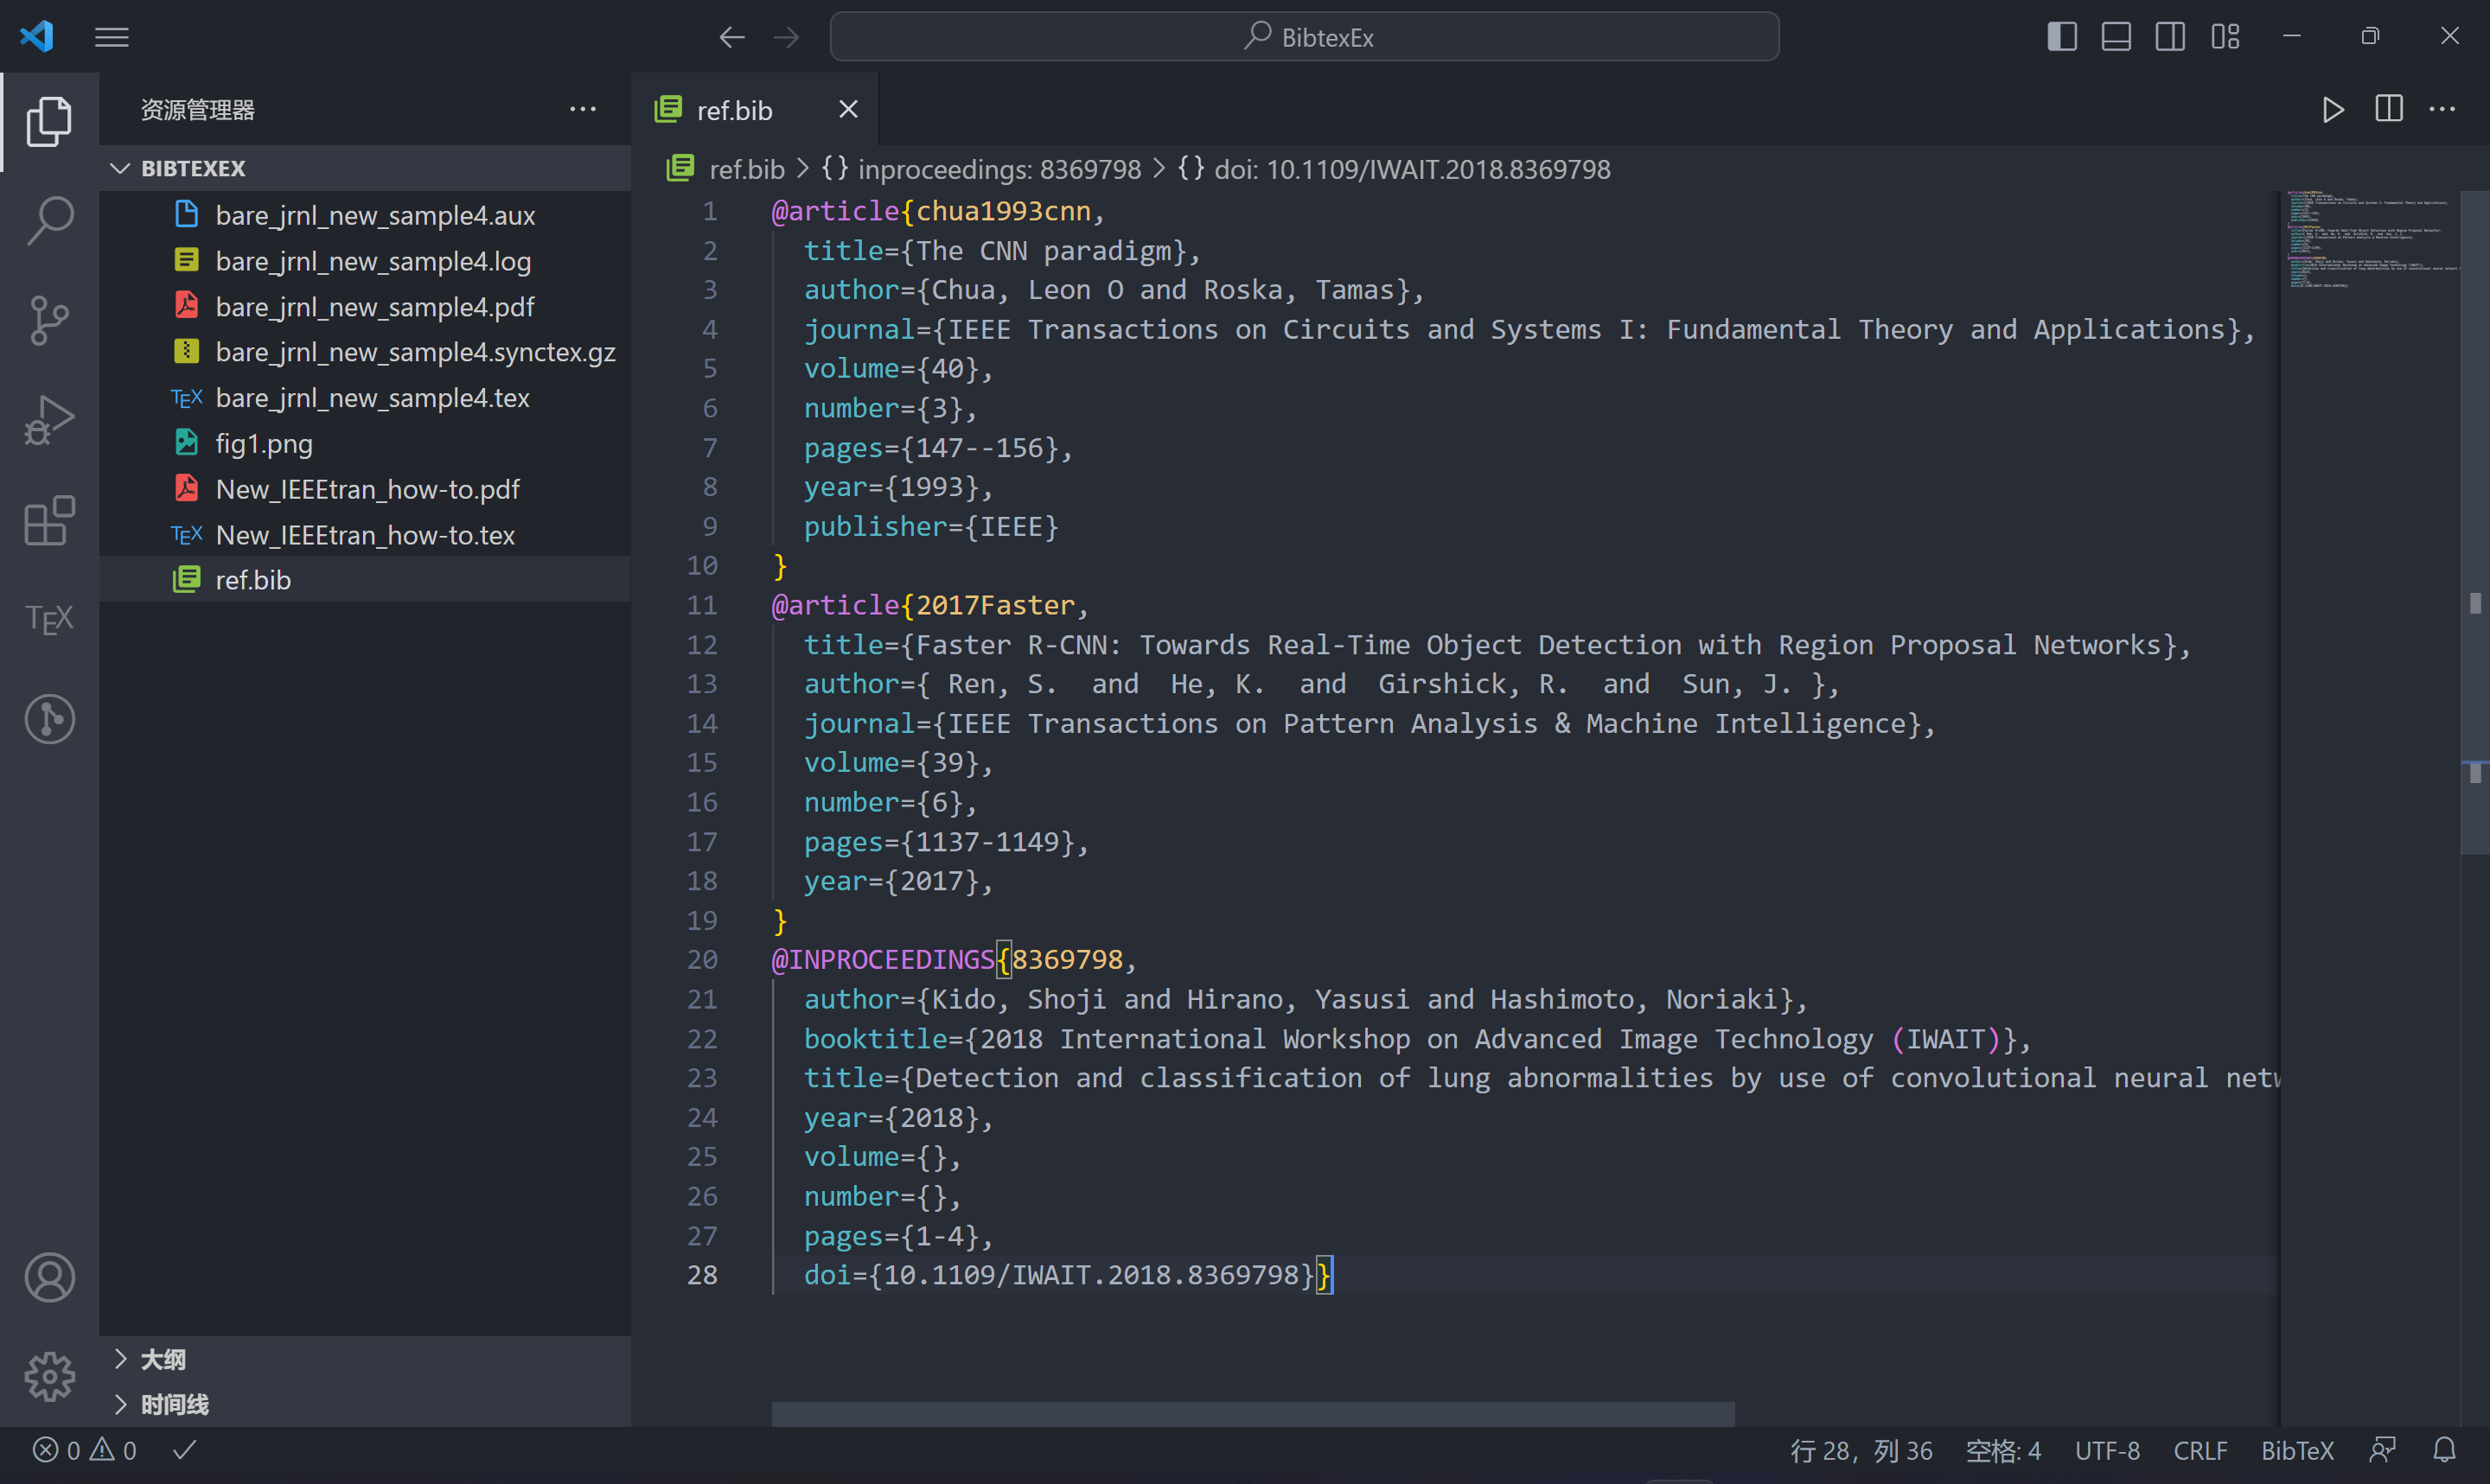The height and width of the screenshot is (1484, 2490).
Task: Change UTF-8 file encoding
Action: 2107,1450
